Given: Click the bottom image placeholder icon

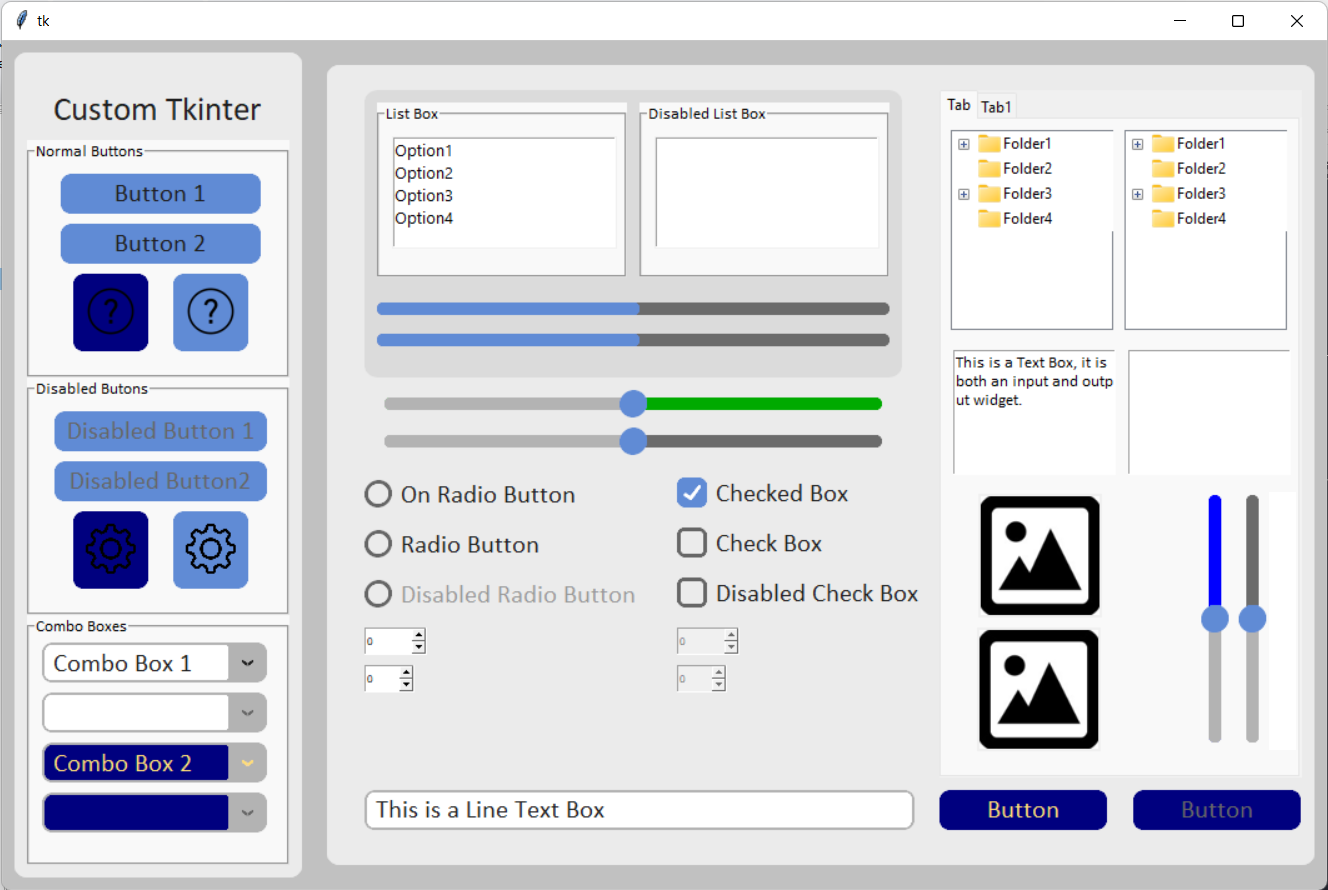Looking at the screenshot, I should point(1039,690).
